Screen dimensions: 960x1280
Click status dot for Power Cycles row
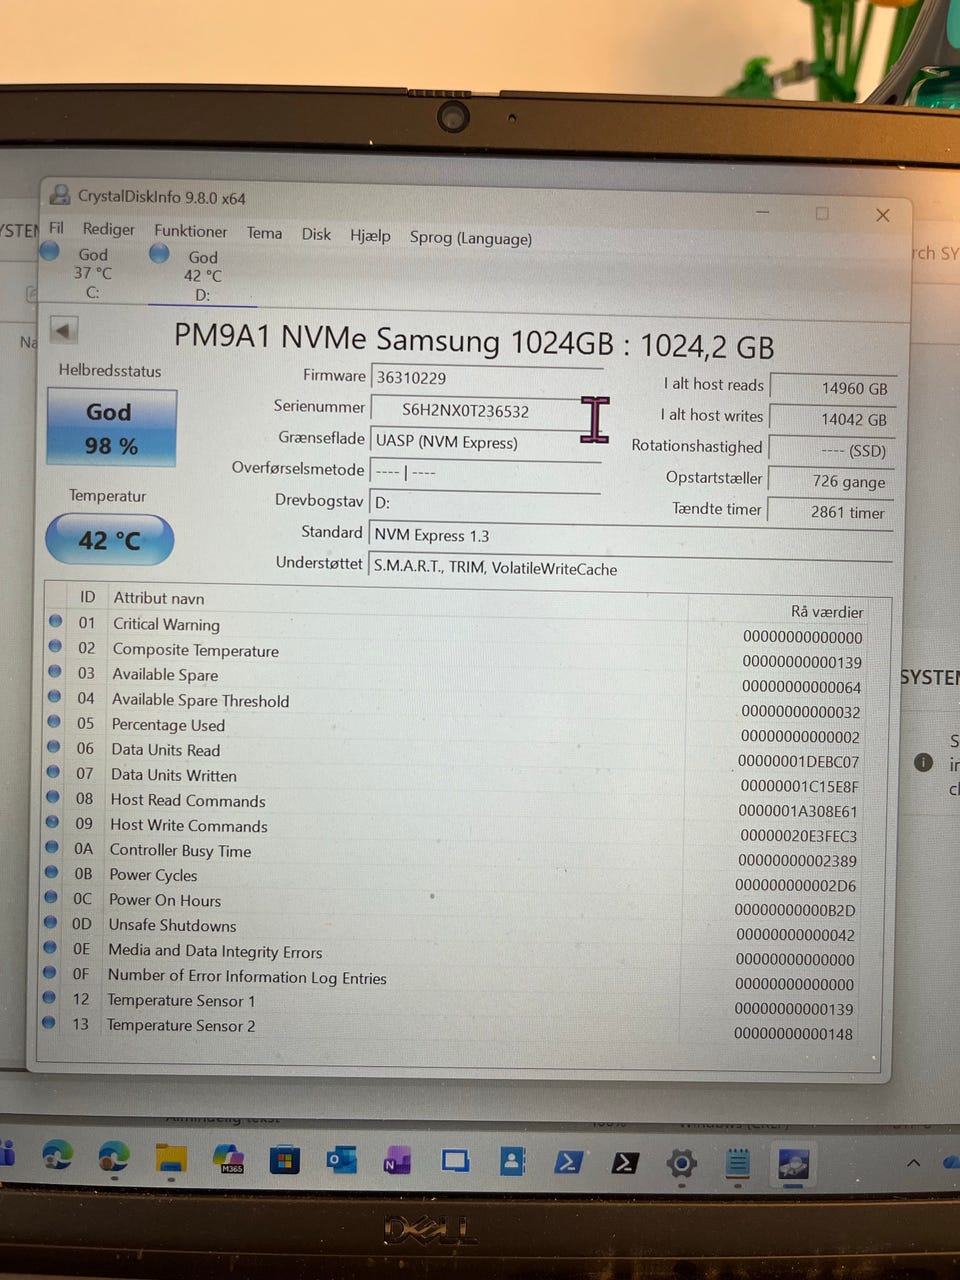click(x=52, y=872)
